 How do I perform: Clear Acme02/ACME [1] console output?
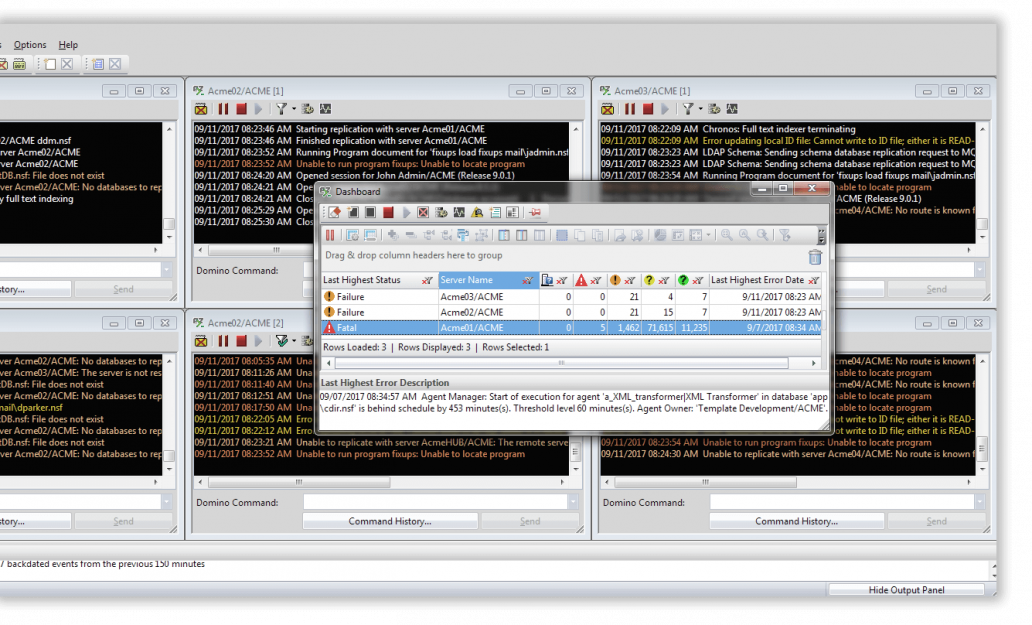201,109
